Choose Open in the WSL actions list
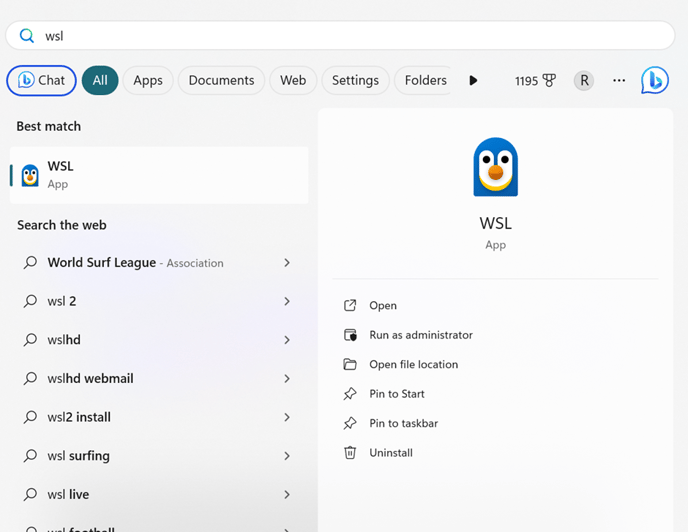The width and height of the screenshot is (688, 532). click(x=383, y=306)
